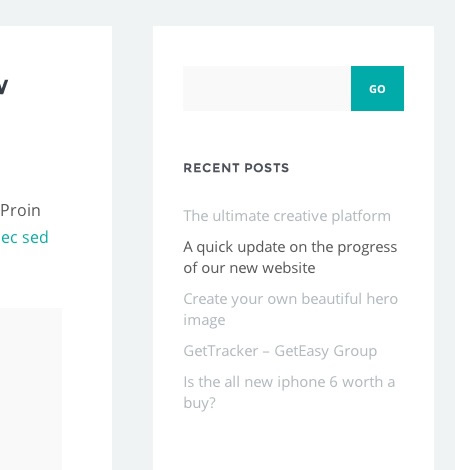Screen dimensions: 455x470
Task: Click the partially visible bold article title
Action: [4, 87]
